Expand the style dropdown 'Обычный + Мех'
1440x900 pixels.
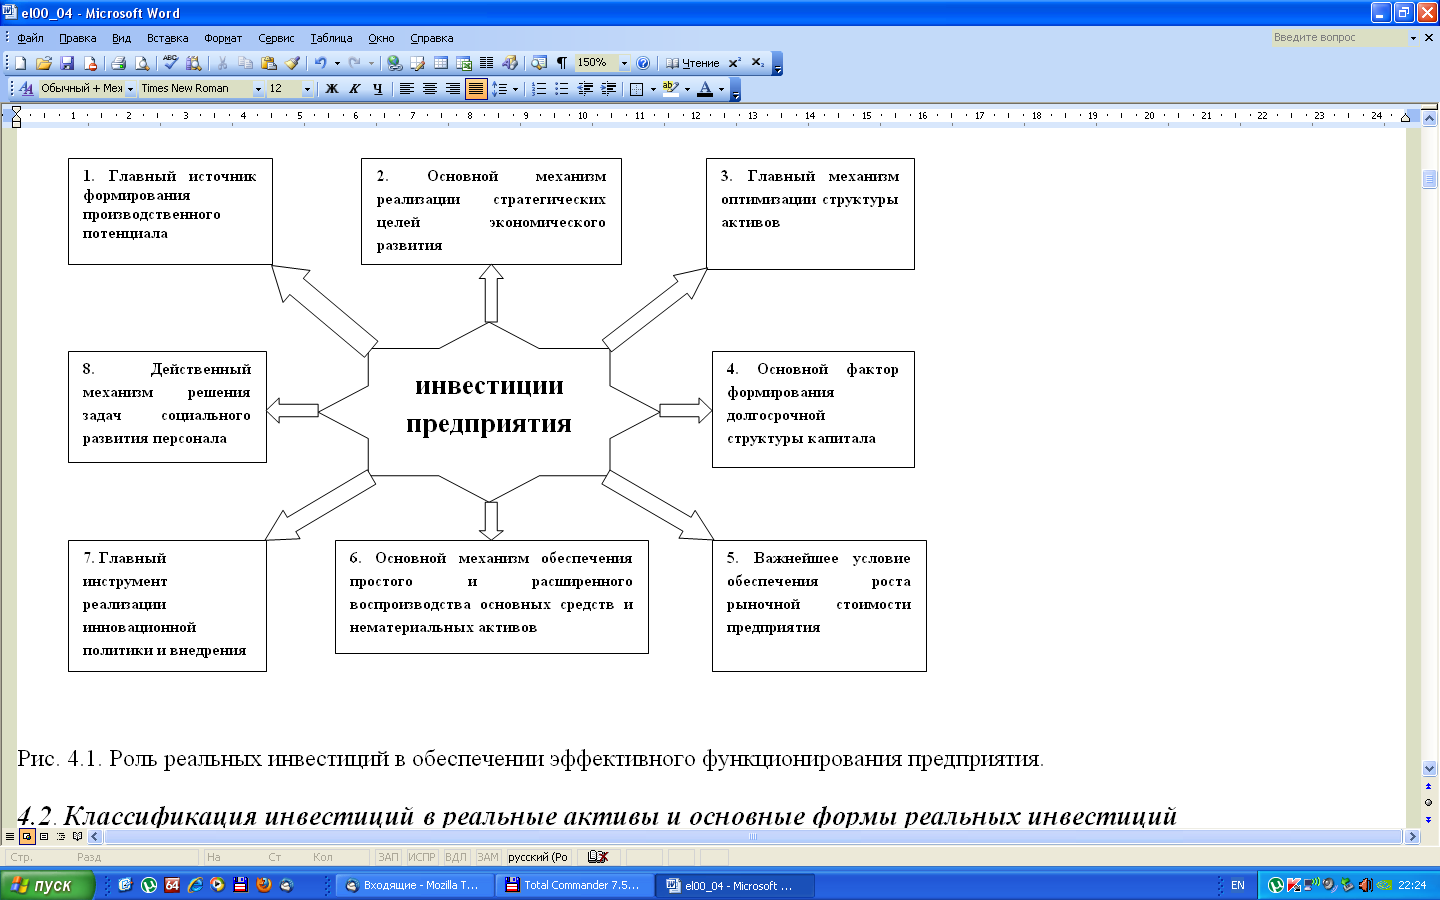pyautogui.click(x=130, y=89)
